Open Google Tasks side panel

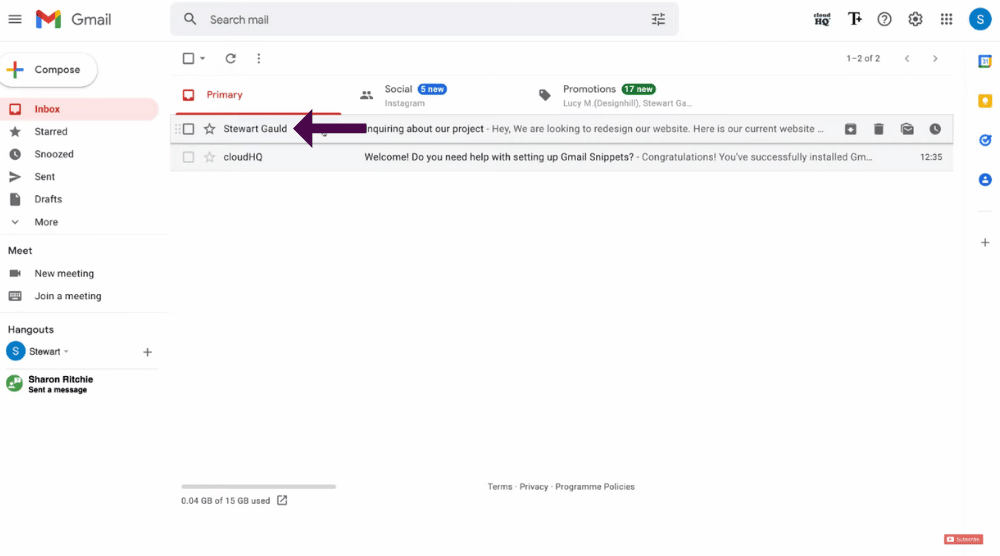click(985, 140)
